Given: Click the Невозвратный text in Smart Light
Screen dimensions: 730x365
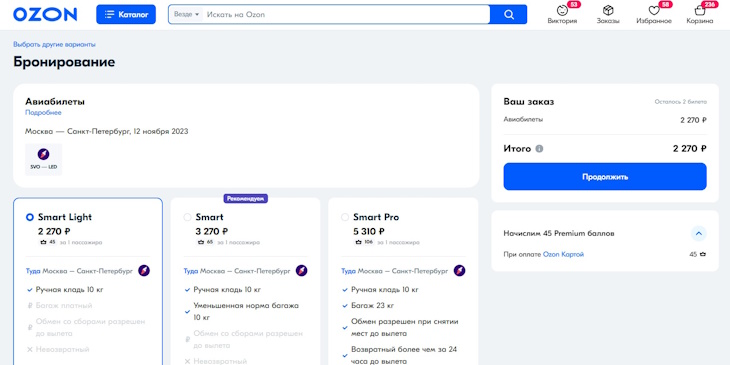Looking at the screenshot, I should click(x=62, y=349).
